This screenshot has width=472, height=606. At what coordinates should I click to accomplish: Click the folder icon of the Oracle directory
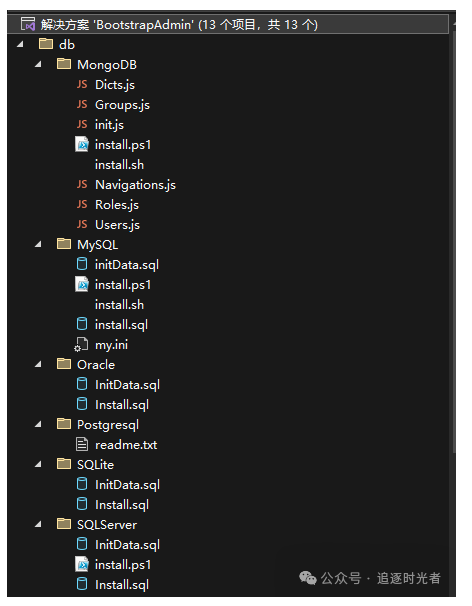tap(64, 364)
